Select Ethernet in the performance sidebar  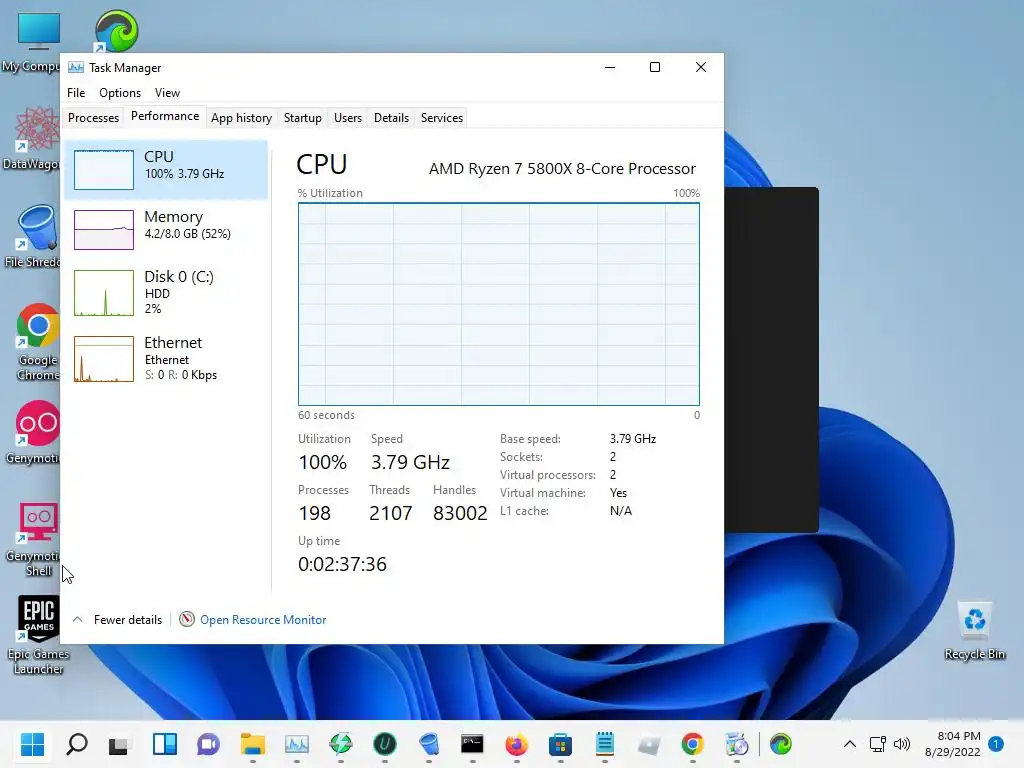167,358
